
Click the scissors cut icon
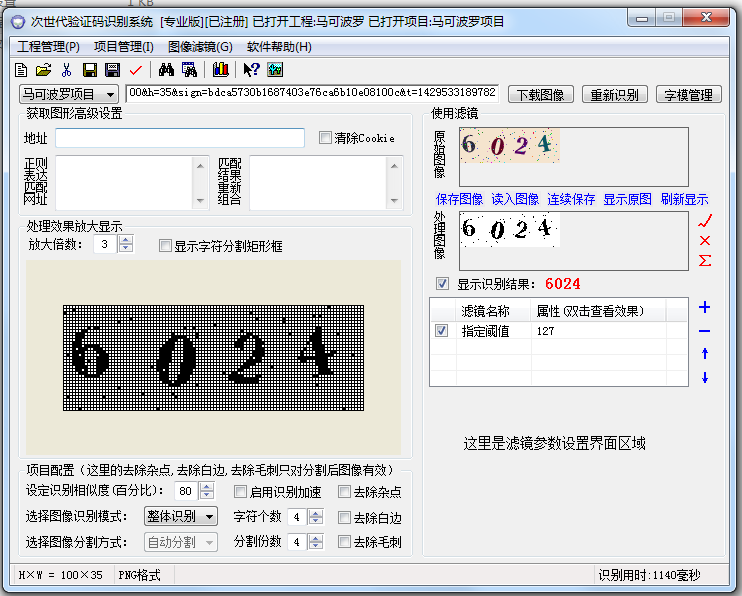point(66,70)
